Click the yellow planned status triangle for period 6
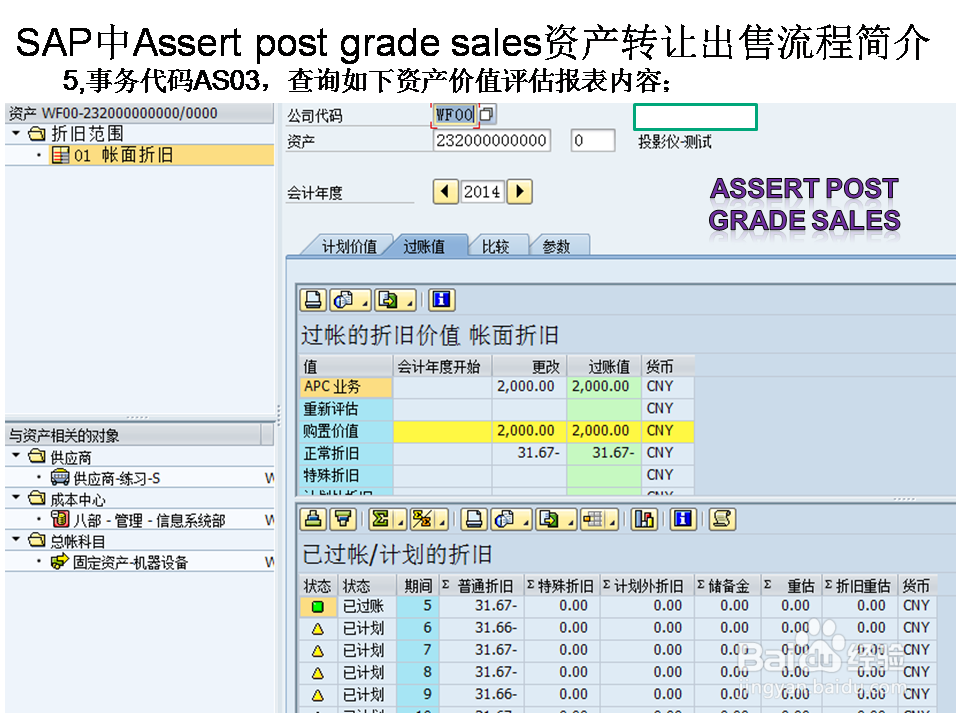 pyautogui.click(x=317, y=629)
